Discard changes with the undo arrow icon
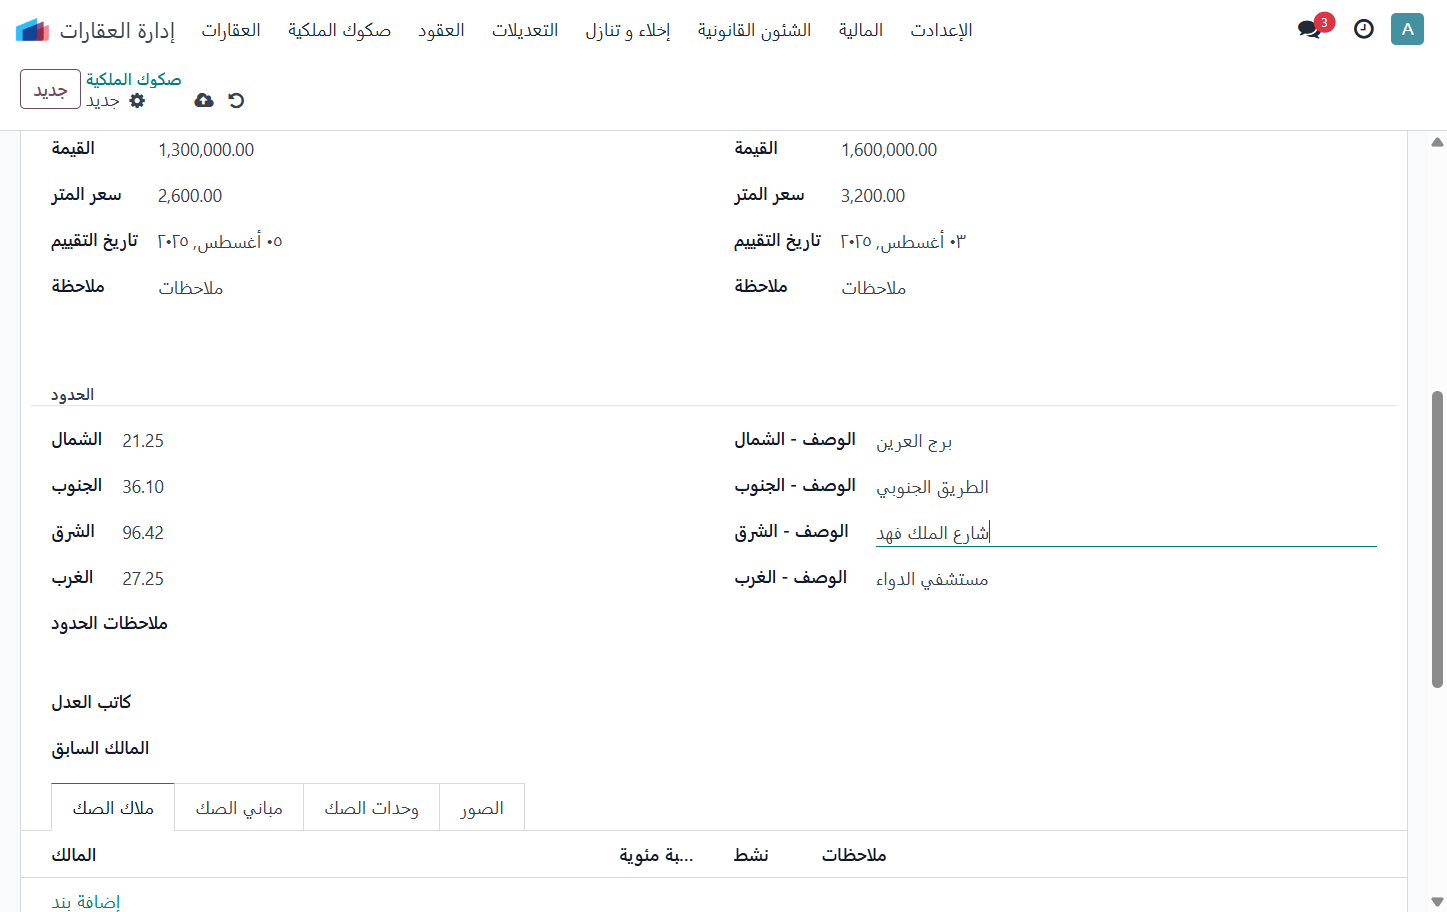This screenshot has height=912, width=1447. tap(236, 100)
